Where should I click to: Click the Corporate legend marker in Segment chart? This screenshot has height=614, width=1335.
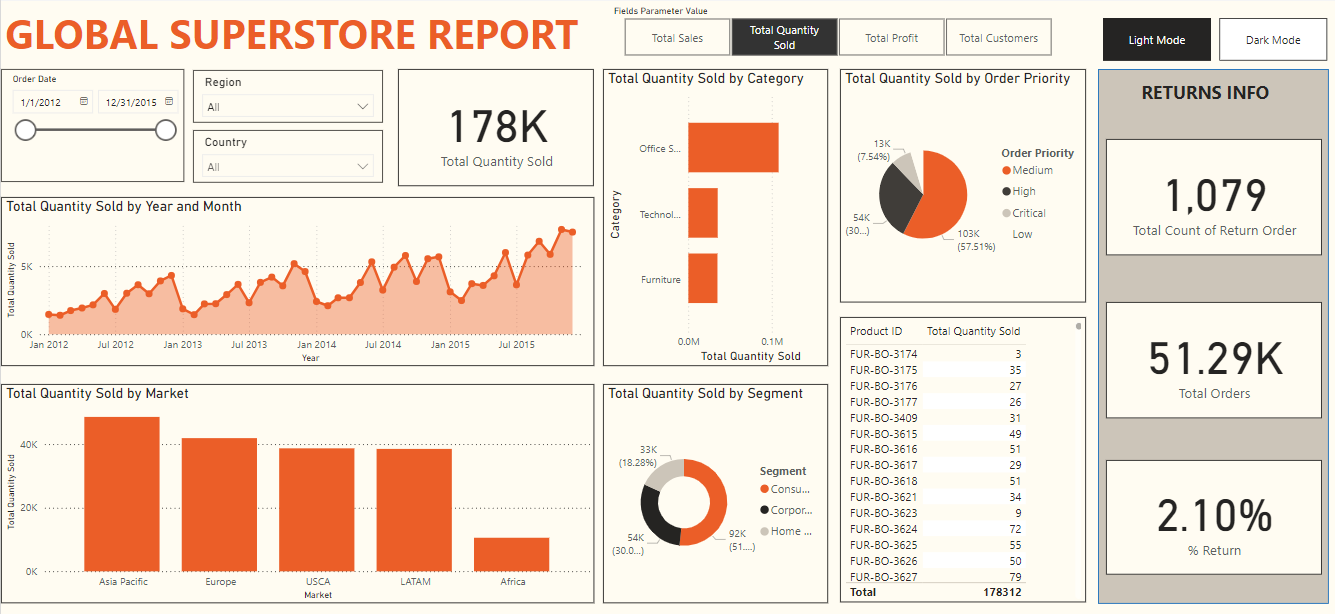pos(765,510)
